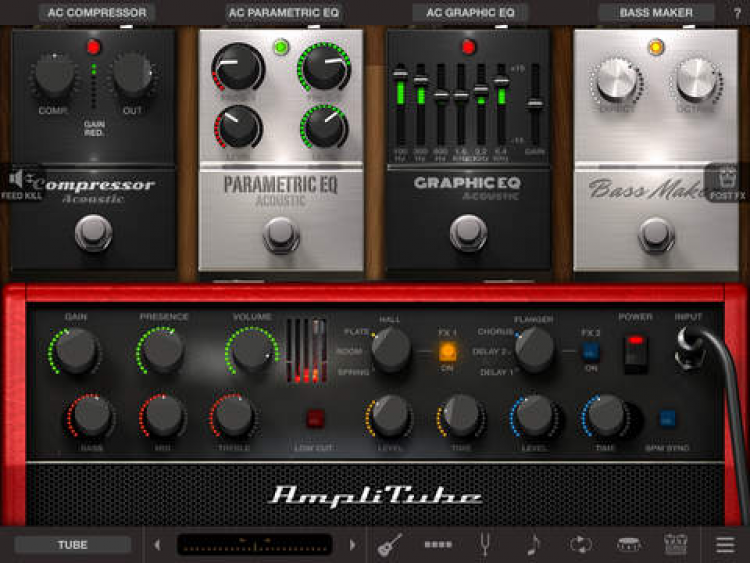The height and width of the screenshot is (563, 750).
Task: Open the AC GRAPHIC EQ slot selector
Action: [470, 13]
